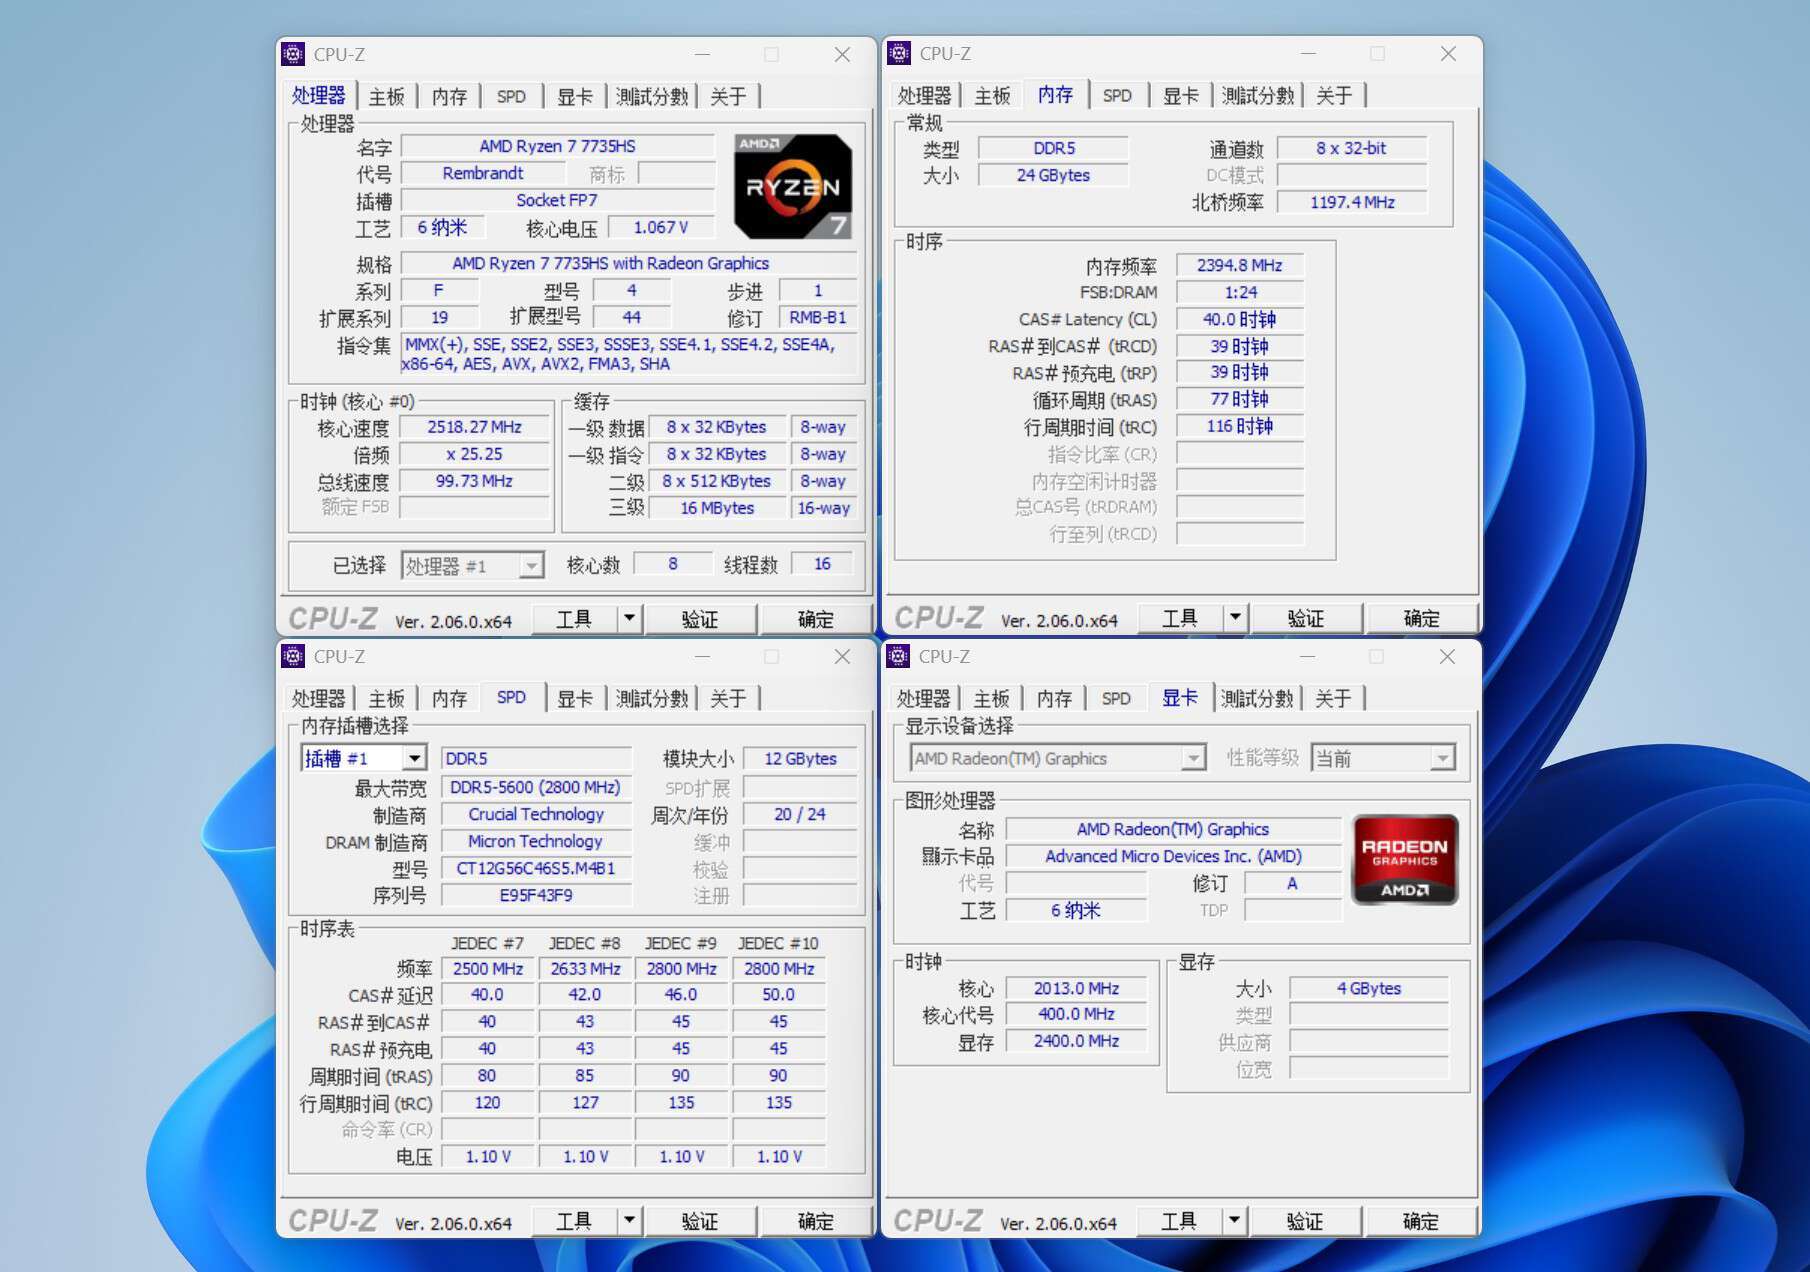The width and height of the screenshot is (1810, 1272).
Task: Click 确定 button in memory window
Action: coord(1422,618)
